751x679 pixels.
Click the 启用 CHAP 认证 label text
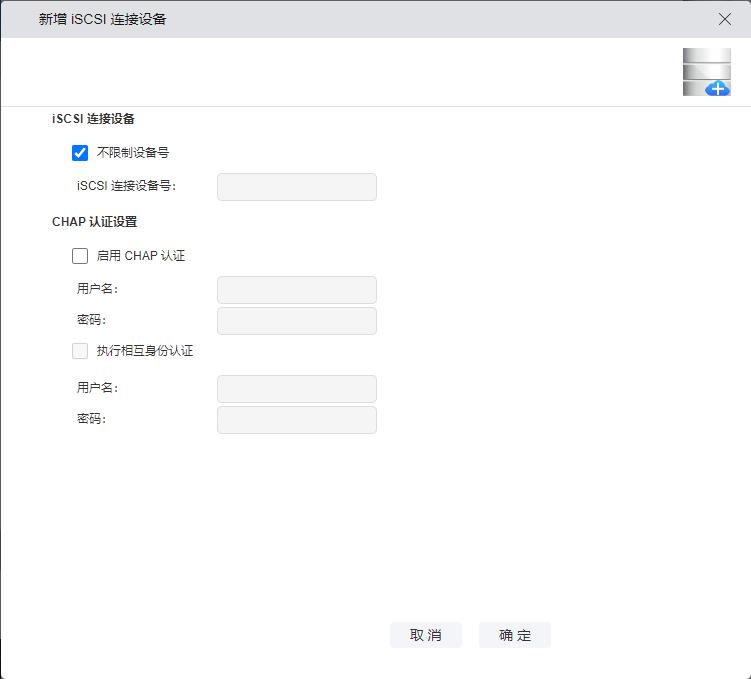point(140,256)
